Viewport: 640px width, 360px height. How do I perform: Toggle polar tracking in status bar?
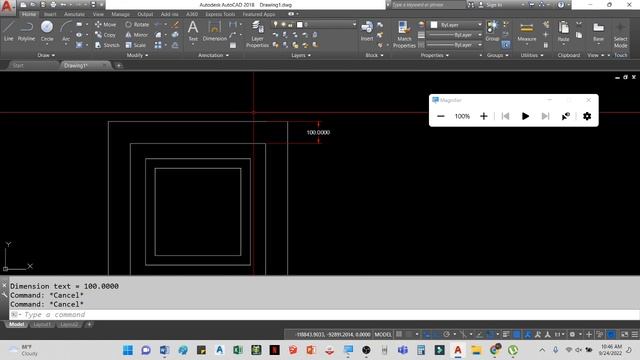tap(447, 334)
